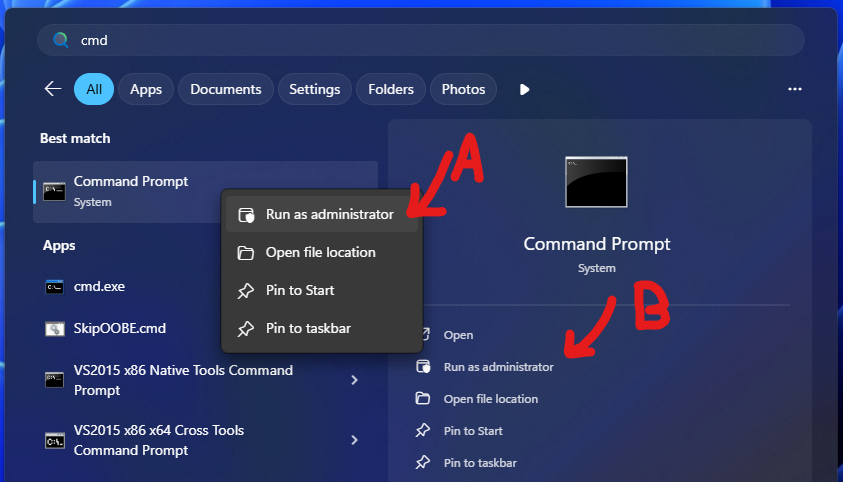Image resolution: width=843 pixels, height=482 pixels.
Task: Switch to the Apps filter tab
Action: 146,89
